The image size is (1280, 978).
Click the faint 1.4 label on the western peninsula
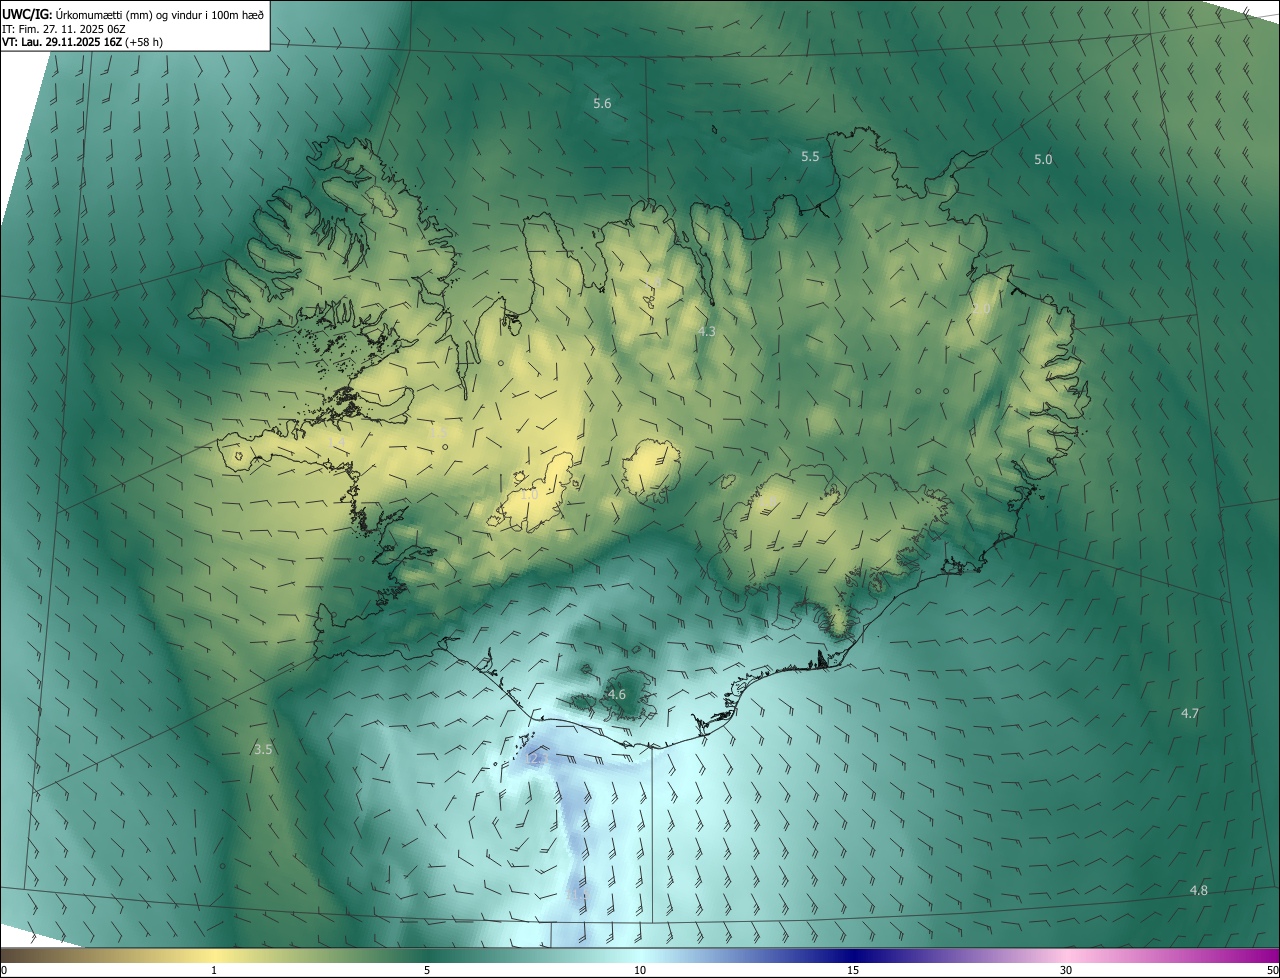coord(335,441)
